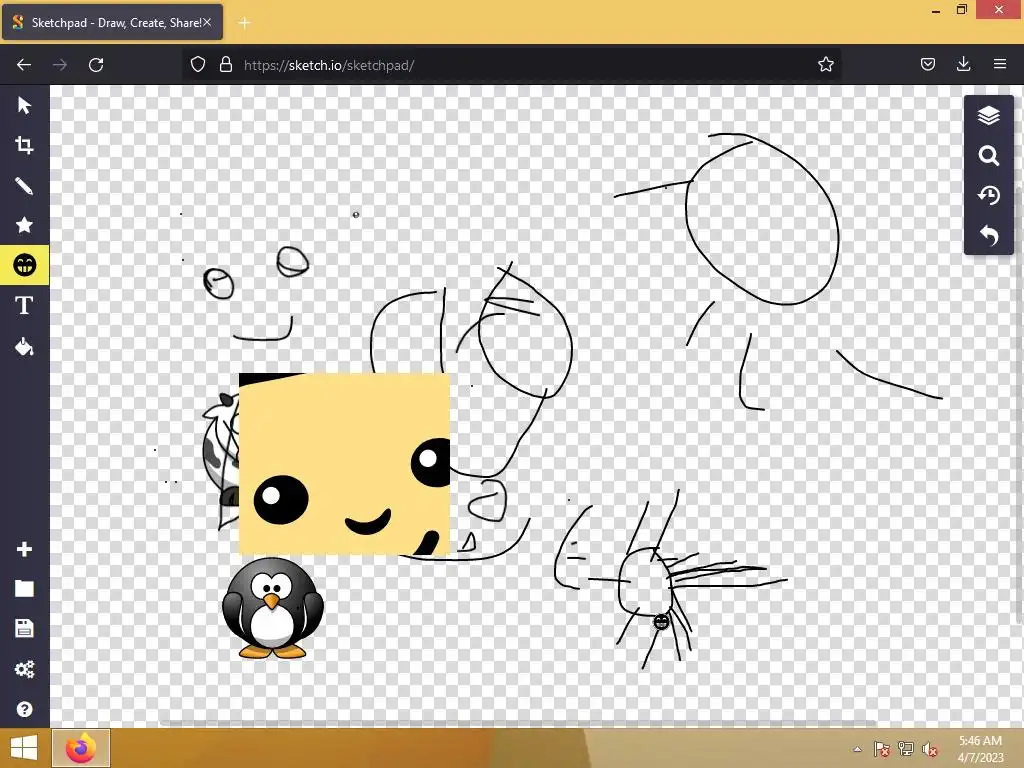Click the network tray icon
The width and height of the screenshot is (1024, 768).
click(906, 749)
